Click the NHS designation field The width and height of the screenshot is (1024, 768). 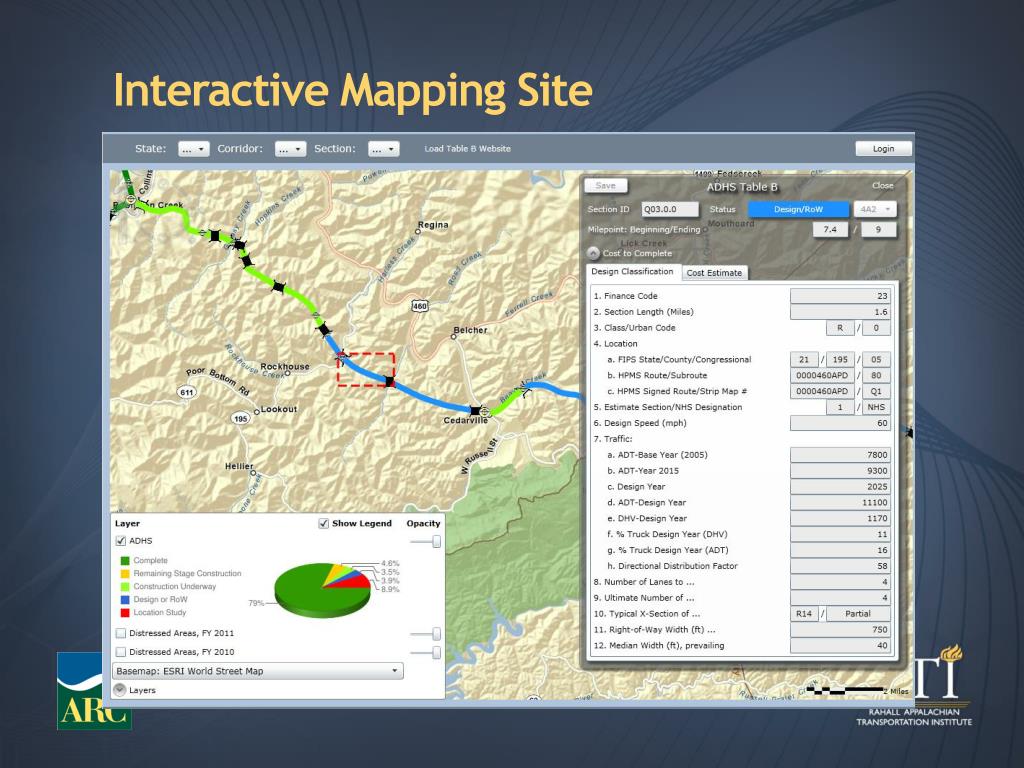[876, 407]
